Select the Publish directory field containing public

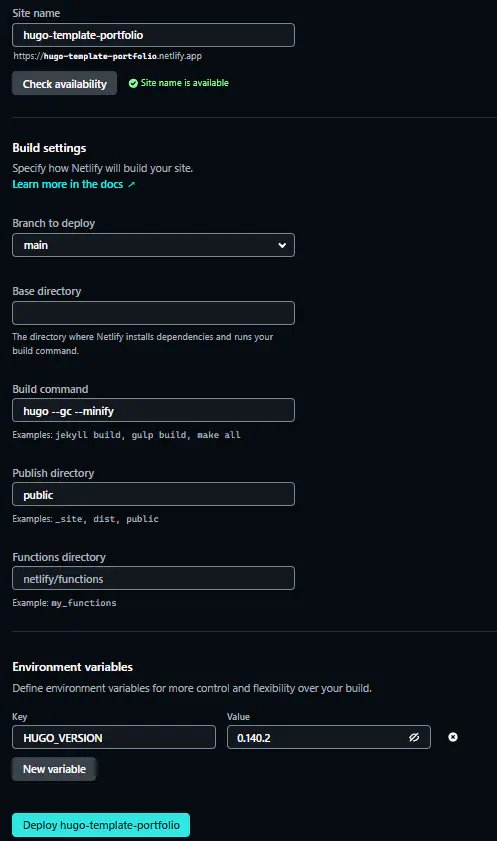[153, 494]
